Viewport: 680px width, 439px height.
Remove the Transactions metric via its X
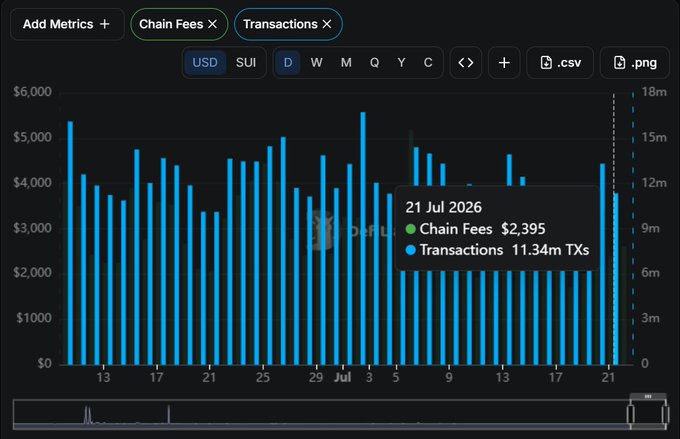327,24
